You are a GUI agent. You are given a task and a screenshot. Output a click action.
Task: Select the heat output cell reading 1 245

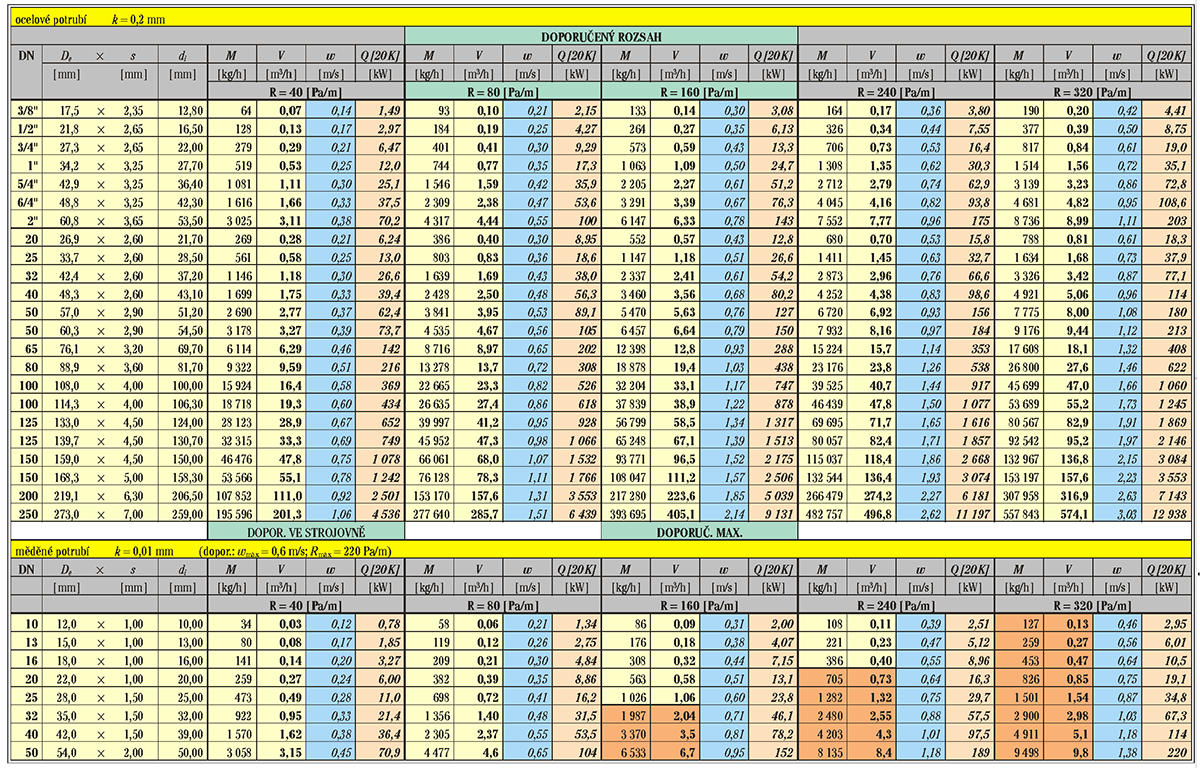pyautogui.click(x=1166, y=403)
